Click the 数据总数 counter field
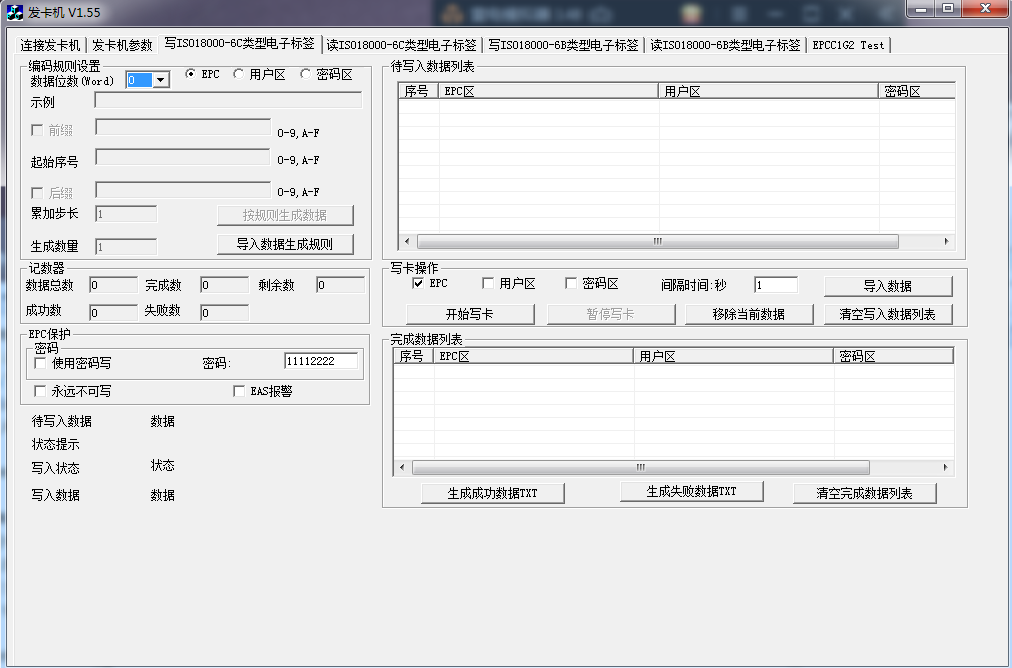 (114, 285)
